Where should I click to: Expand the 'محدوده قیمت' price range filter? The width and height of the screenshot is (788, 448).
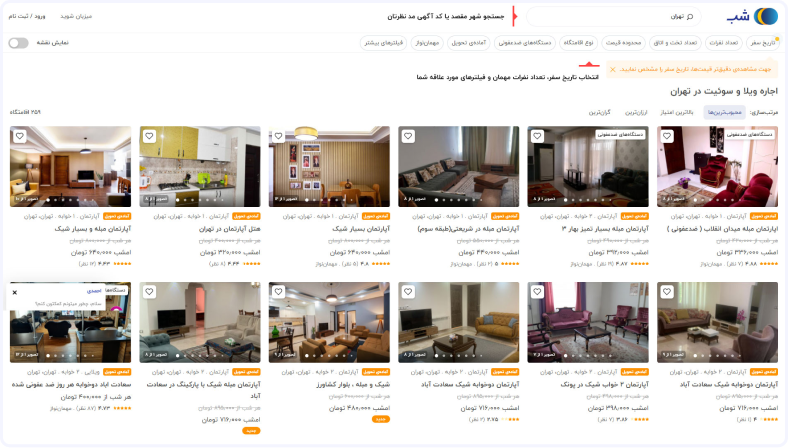click(x=623, y=43)
